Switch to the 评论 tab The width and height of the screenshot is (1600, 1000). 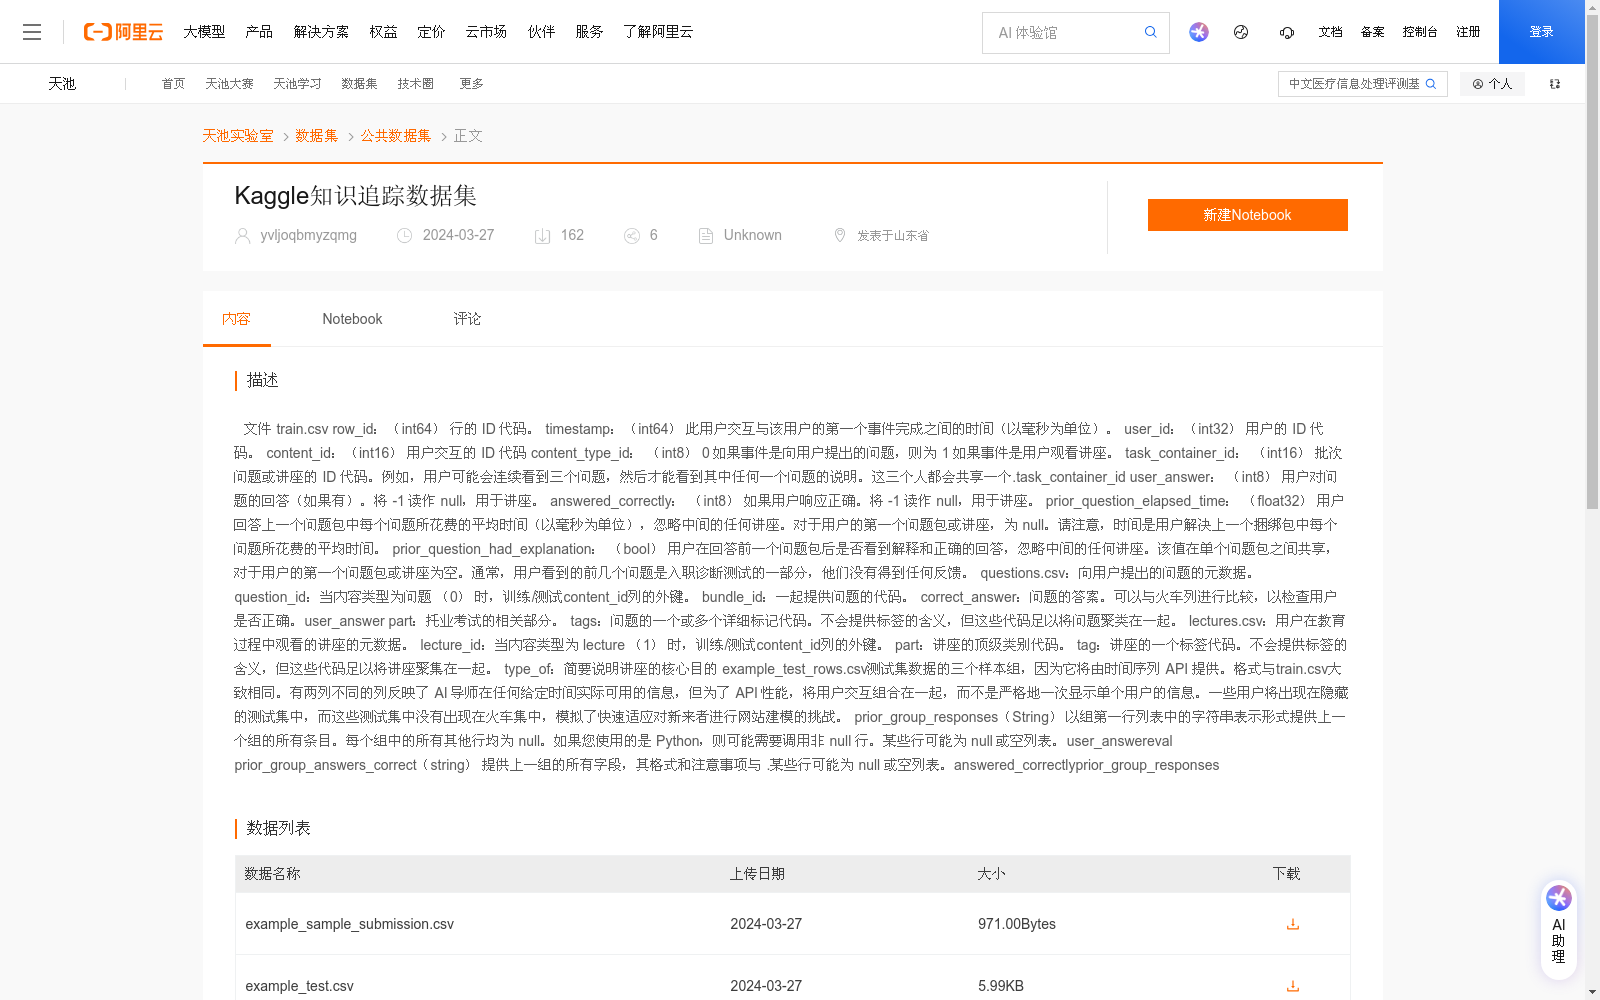click(467, 319)
